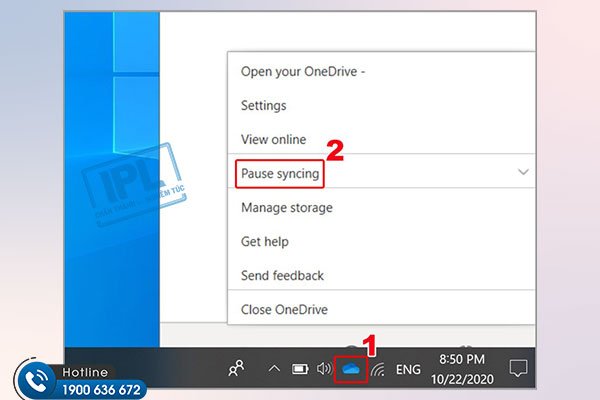Open the Action Center notification icon
Screen dimensions: 600x400
pos(518,369)
